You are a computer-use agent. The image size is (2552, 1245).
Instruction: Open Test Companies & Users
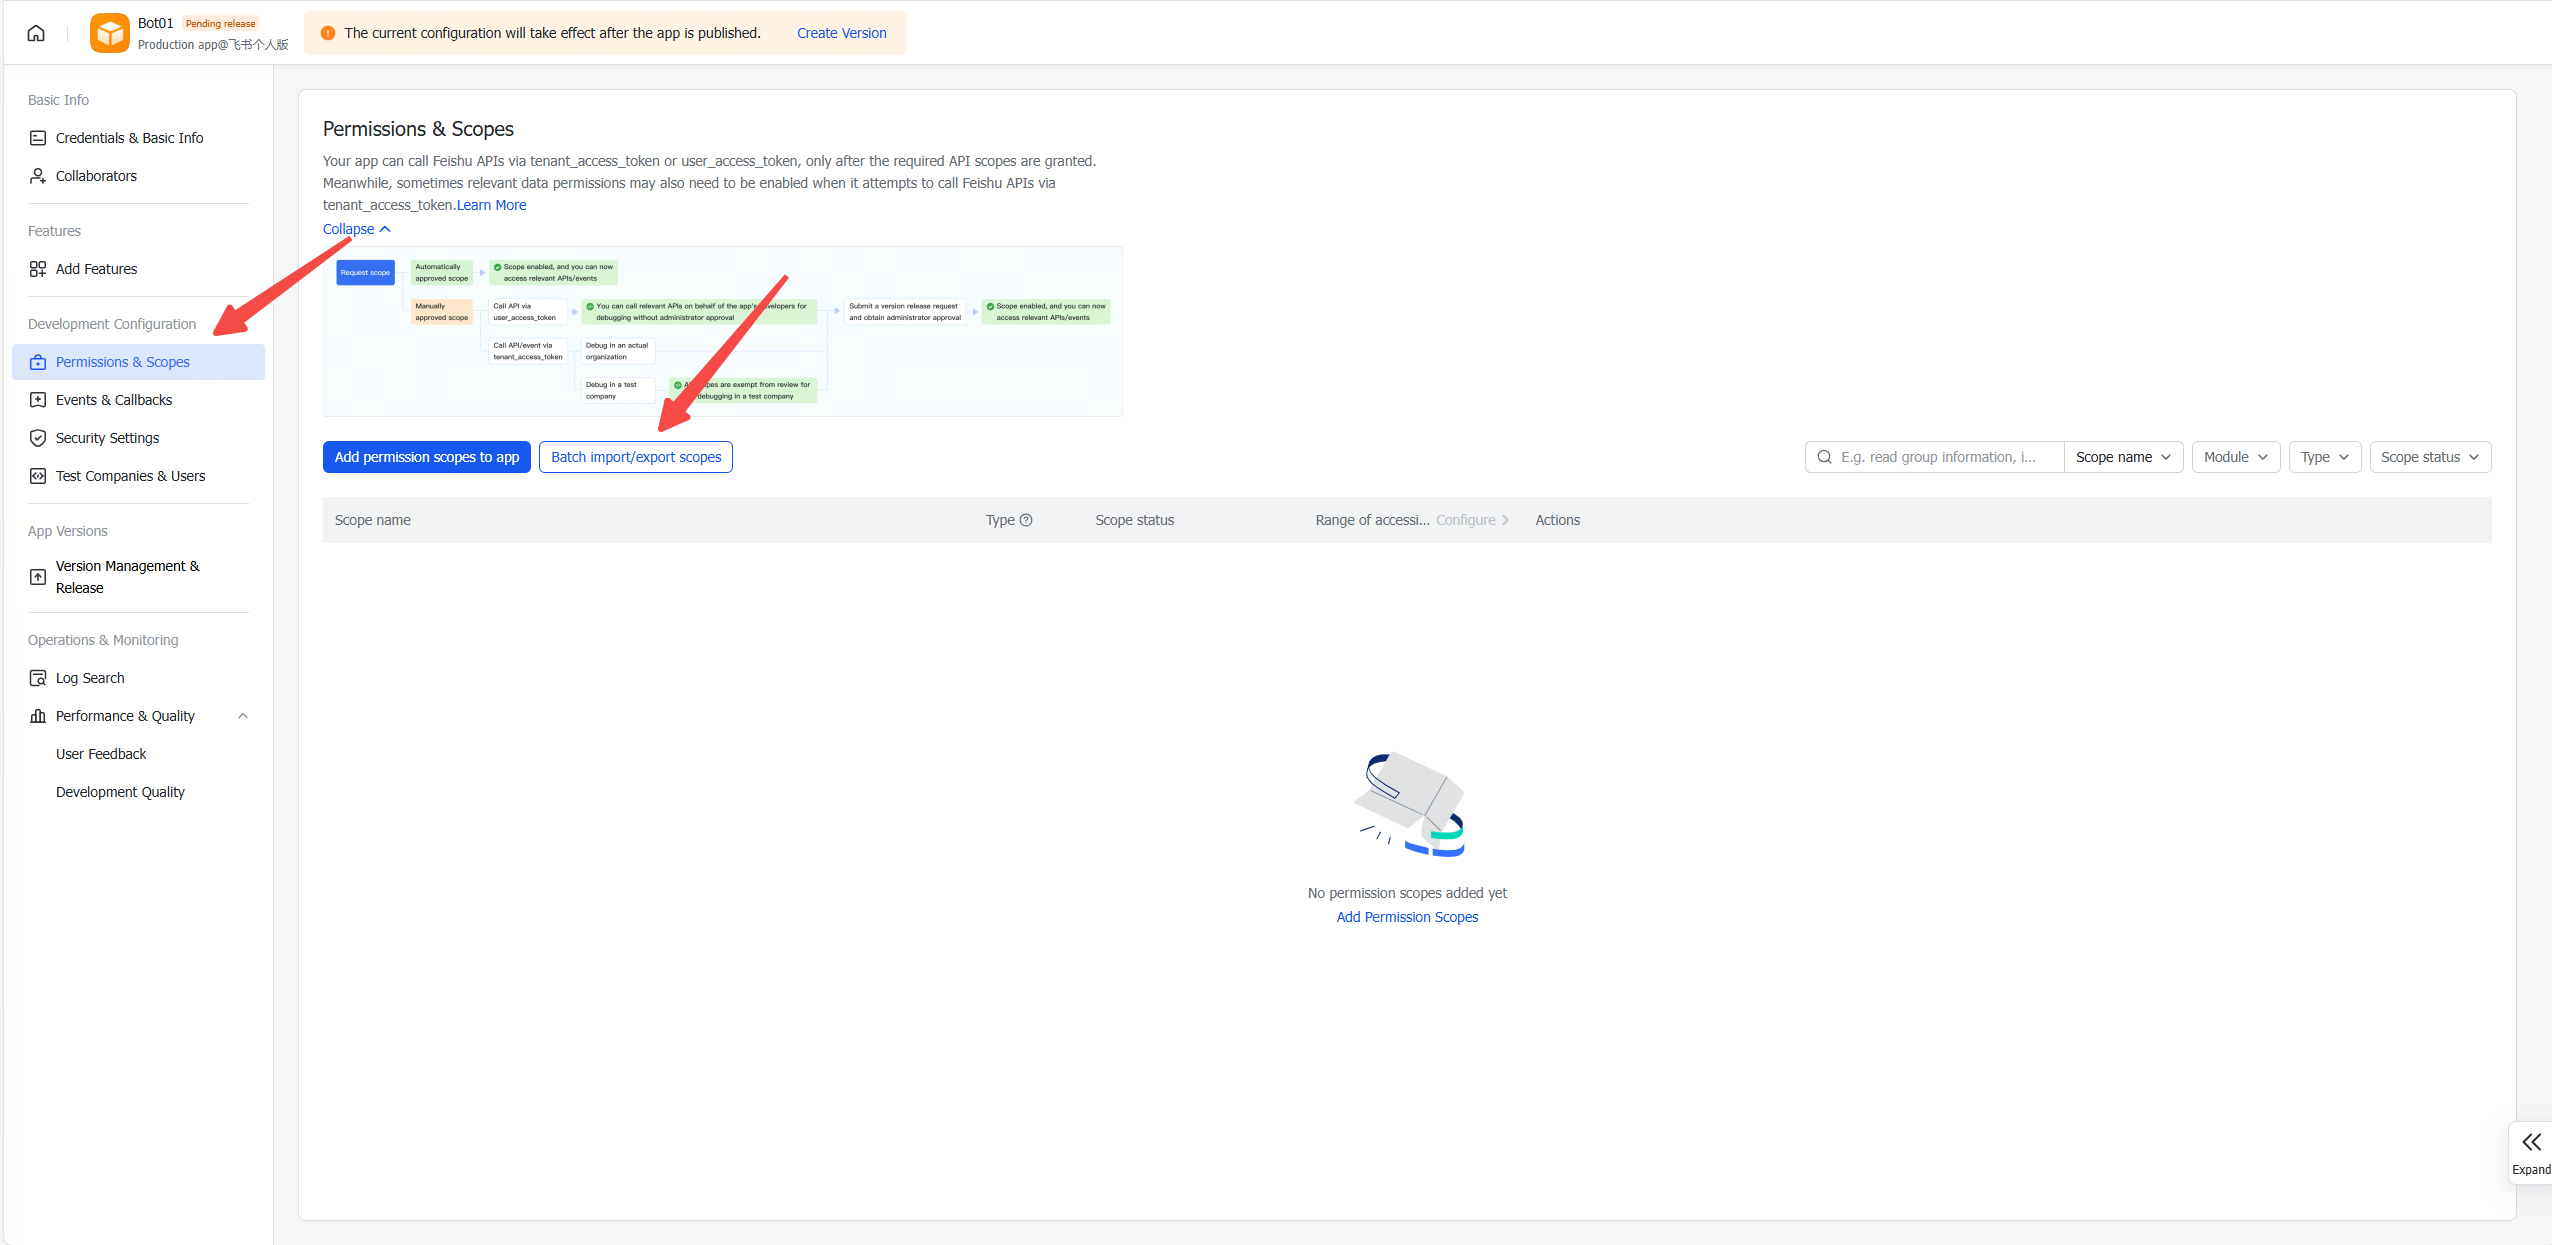(139, 476)
